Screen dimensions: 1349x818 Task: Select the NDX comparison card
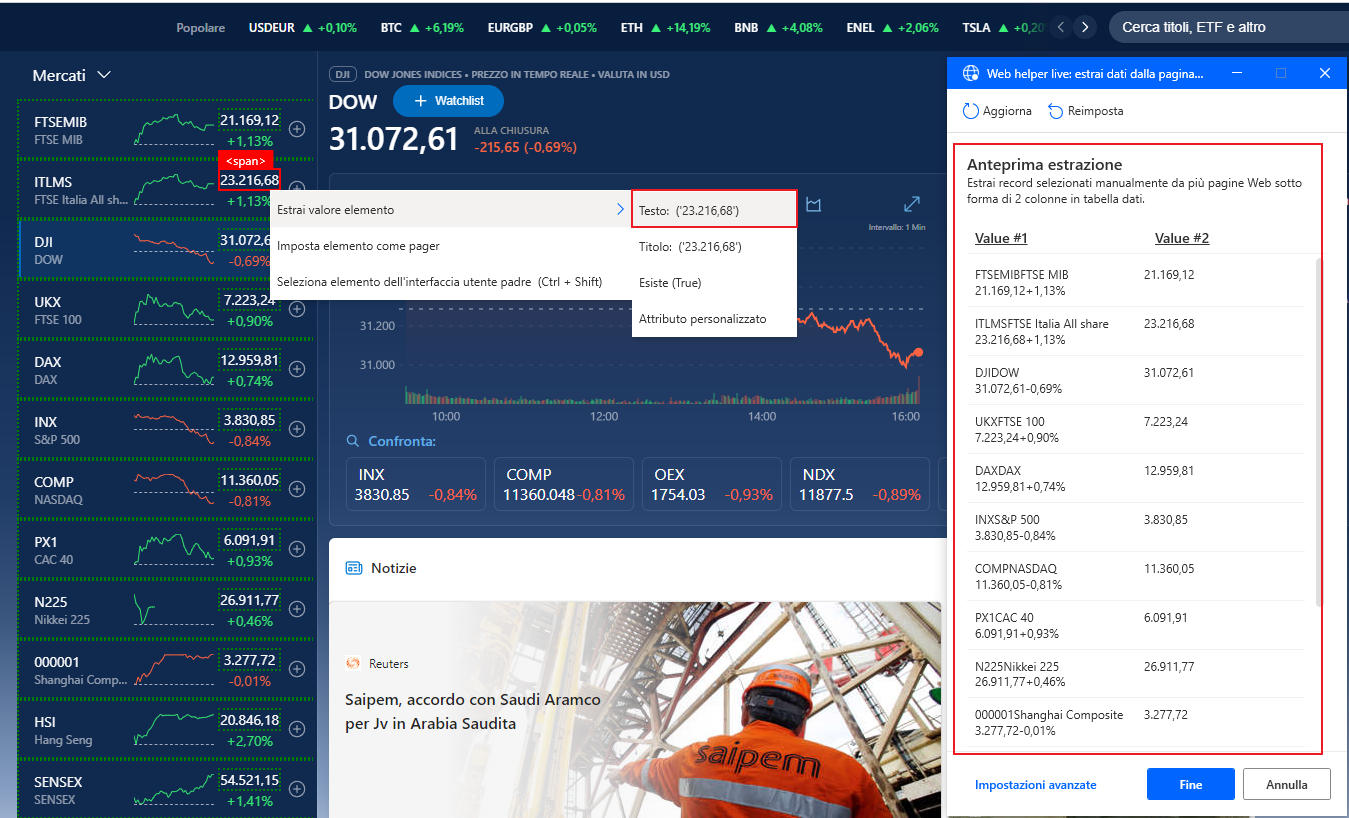pos(860,485)
